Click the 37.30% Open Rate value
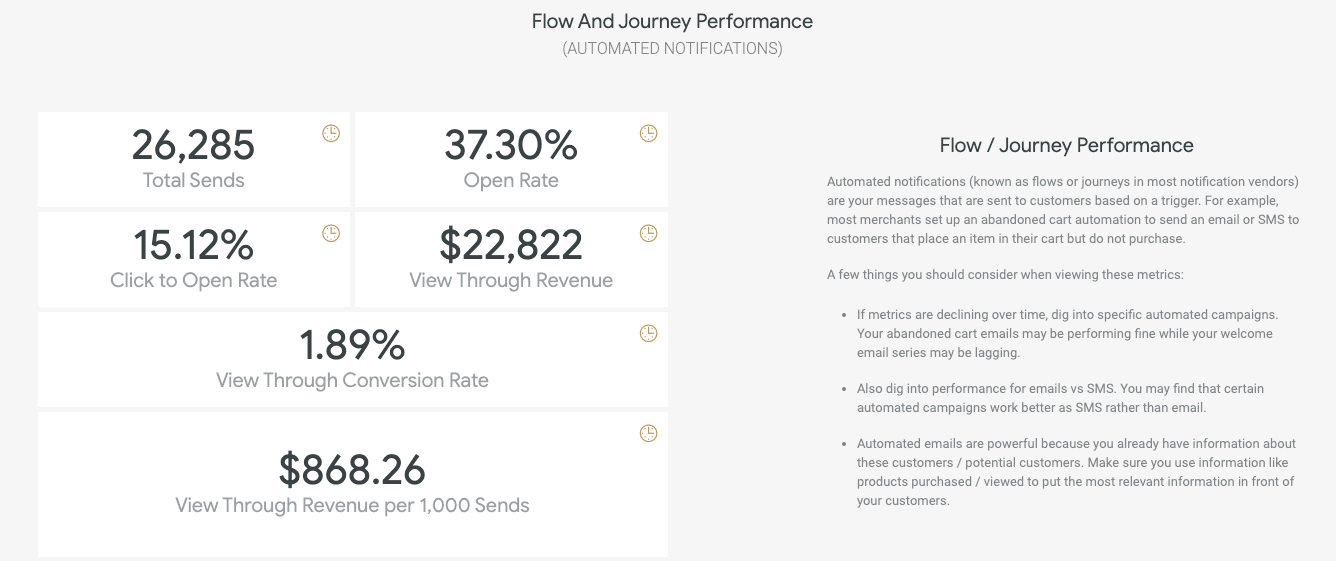This screenshot has height=561, width=1336. (x=511, y=146)
